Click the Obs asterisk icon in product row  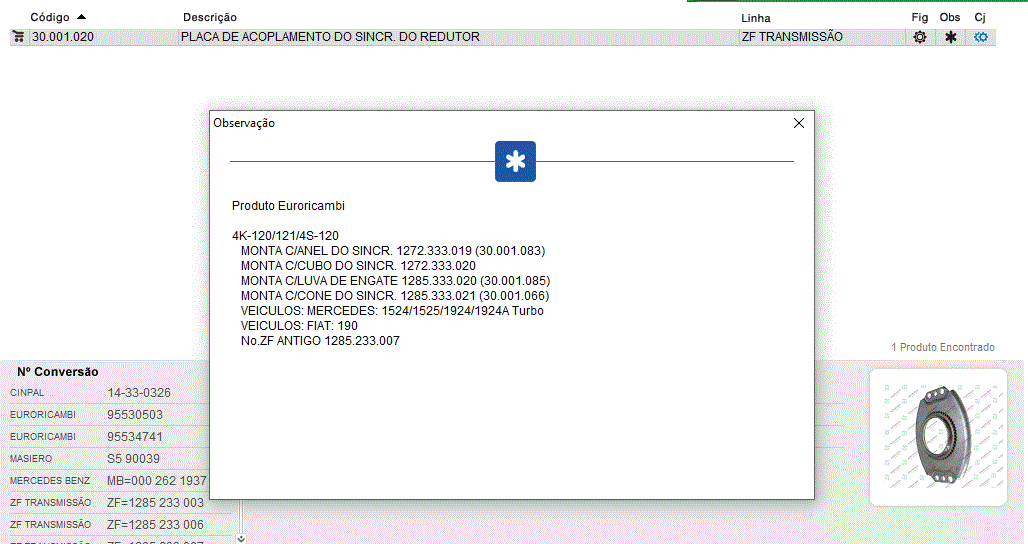coord(950,37)
